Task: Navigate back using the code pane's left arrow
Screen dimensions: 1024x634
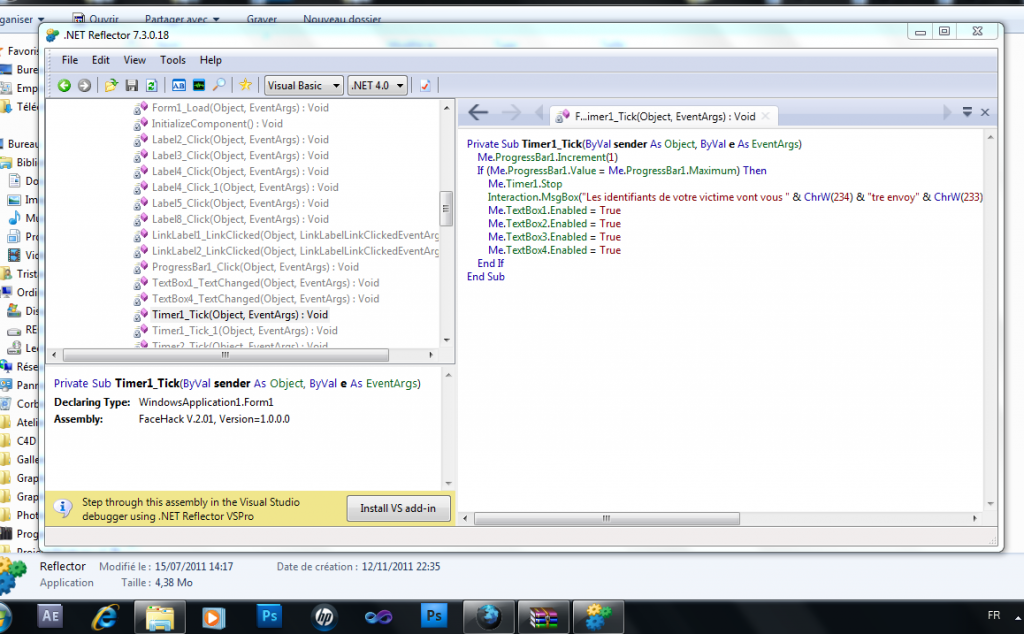Action: click(478, 113)
